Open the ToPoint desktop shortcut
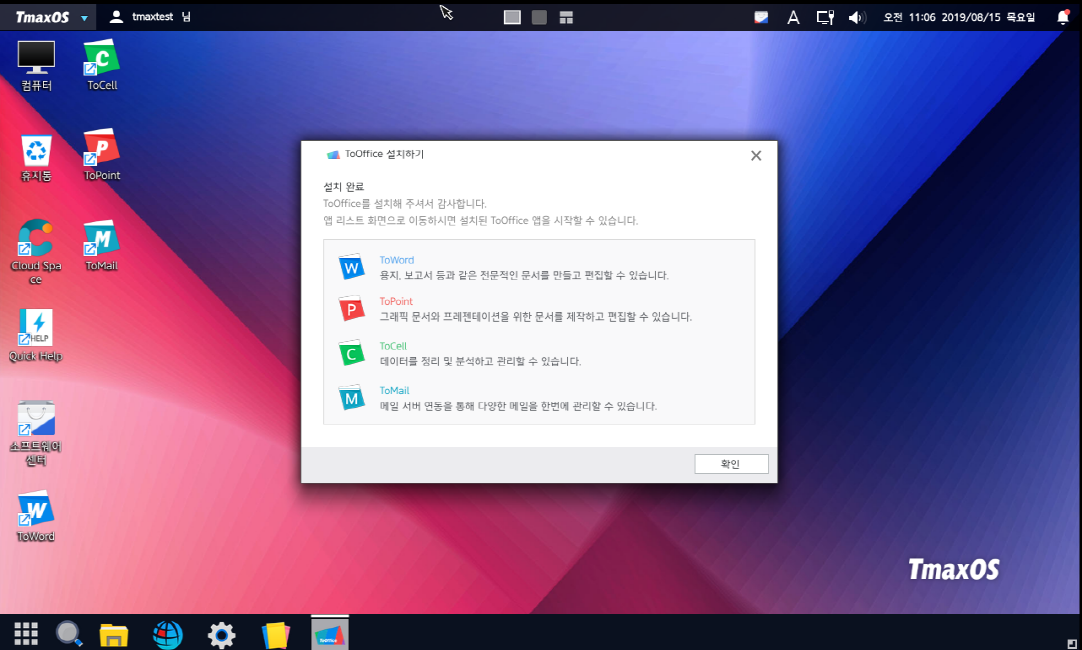The image size is (1082, 650). [x=101, y=149]
